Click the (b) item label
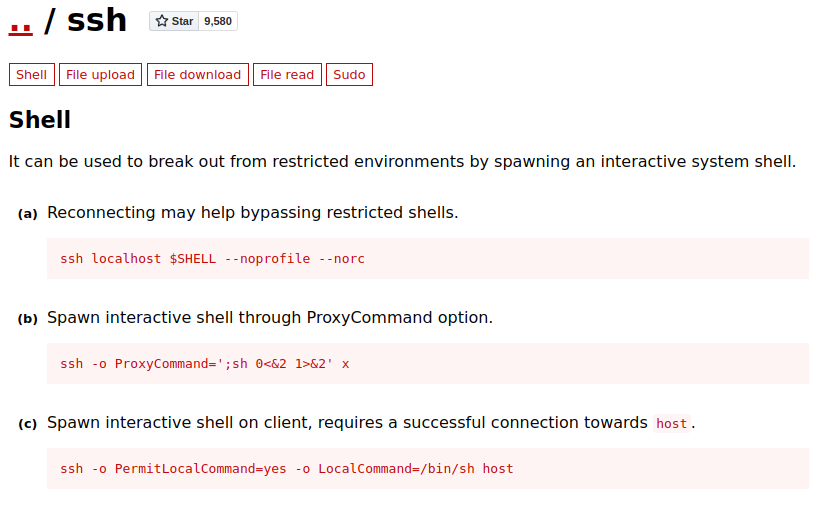Screen dimensions: 839x516 [27, 318]
